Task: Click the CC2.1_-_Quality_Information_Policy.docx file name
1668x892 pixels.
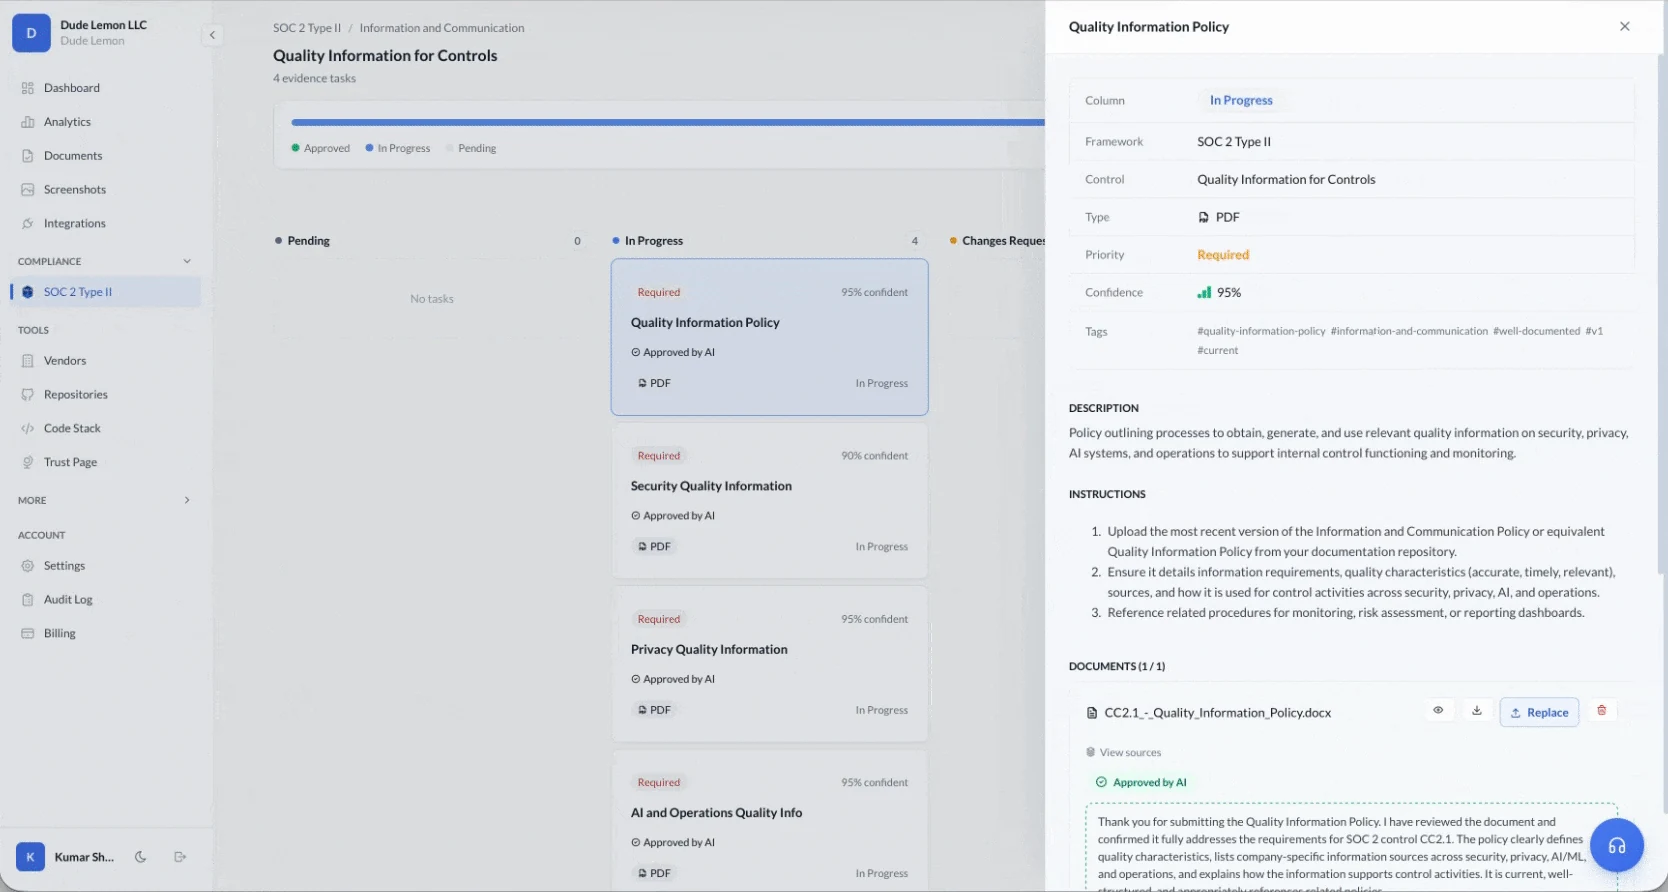Action: [1217, 713]
